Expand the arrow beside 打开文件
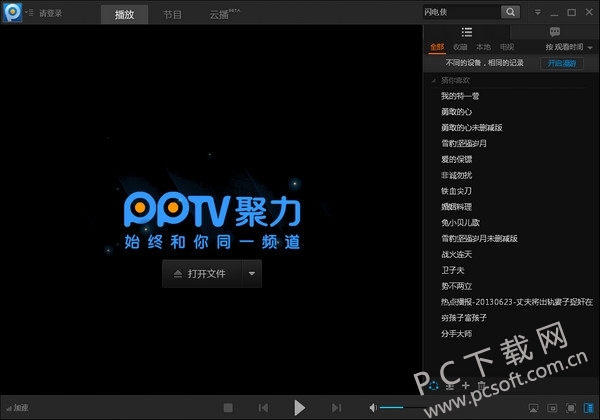The height and width of the screenshot is (420, 600). 252,274
